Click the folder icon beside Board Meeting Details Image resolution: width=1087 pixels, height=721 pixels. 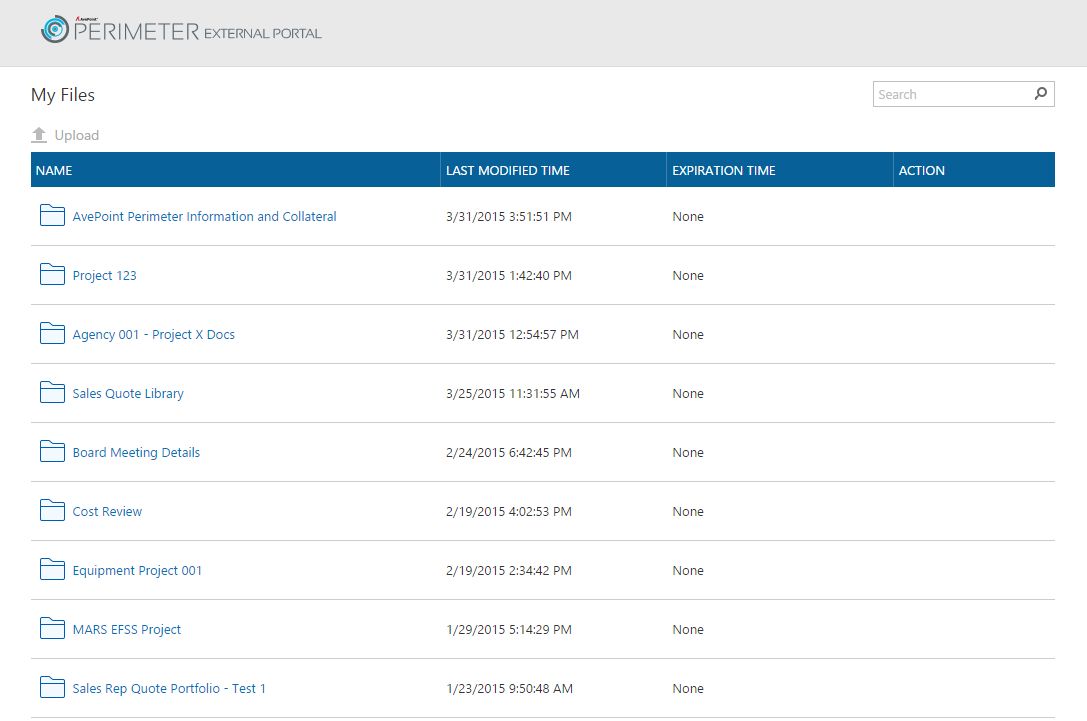(52, 452)
